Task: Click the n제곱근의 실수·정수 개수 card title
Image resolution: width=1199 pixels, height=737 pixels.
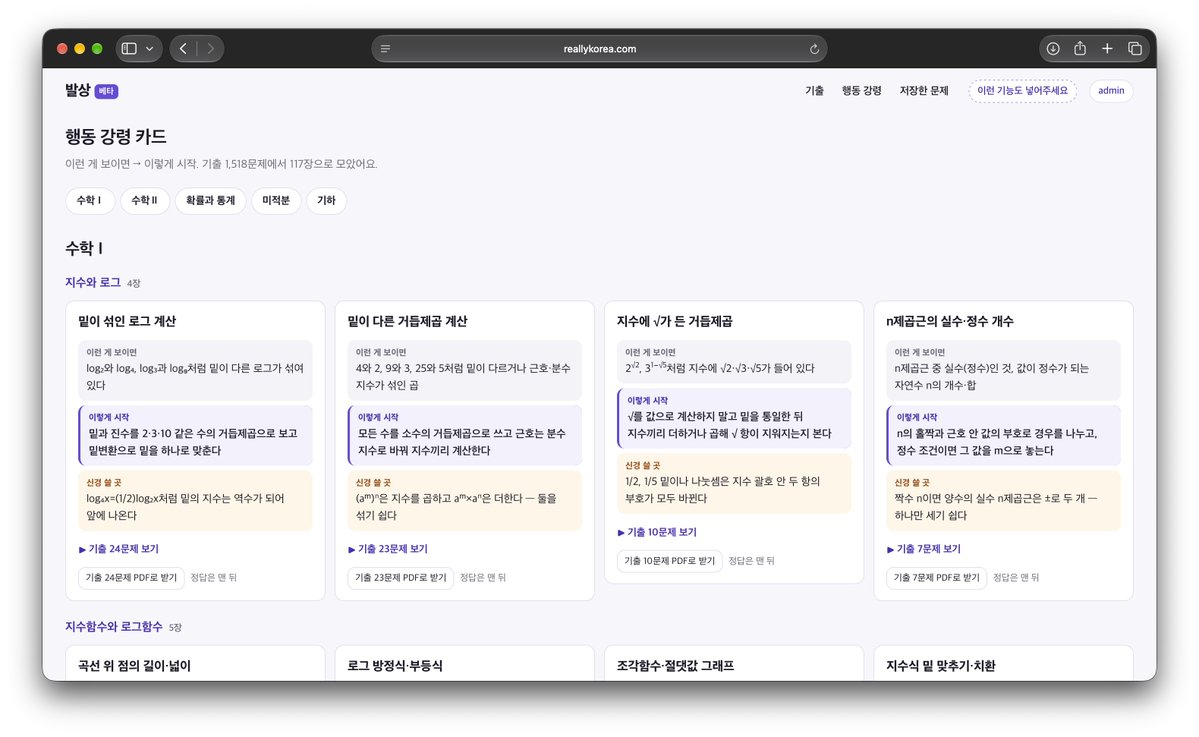Action: click(x=950, y=321)
